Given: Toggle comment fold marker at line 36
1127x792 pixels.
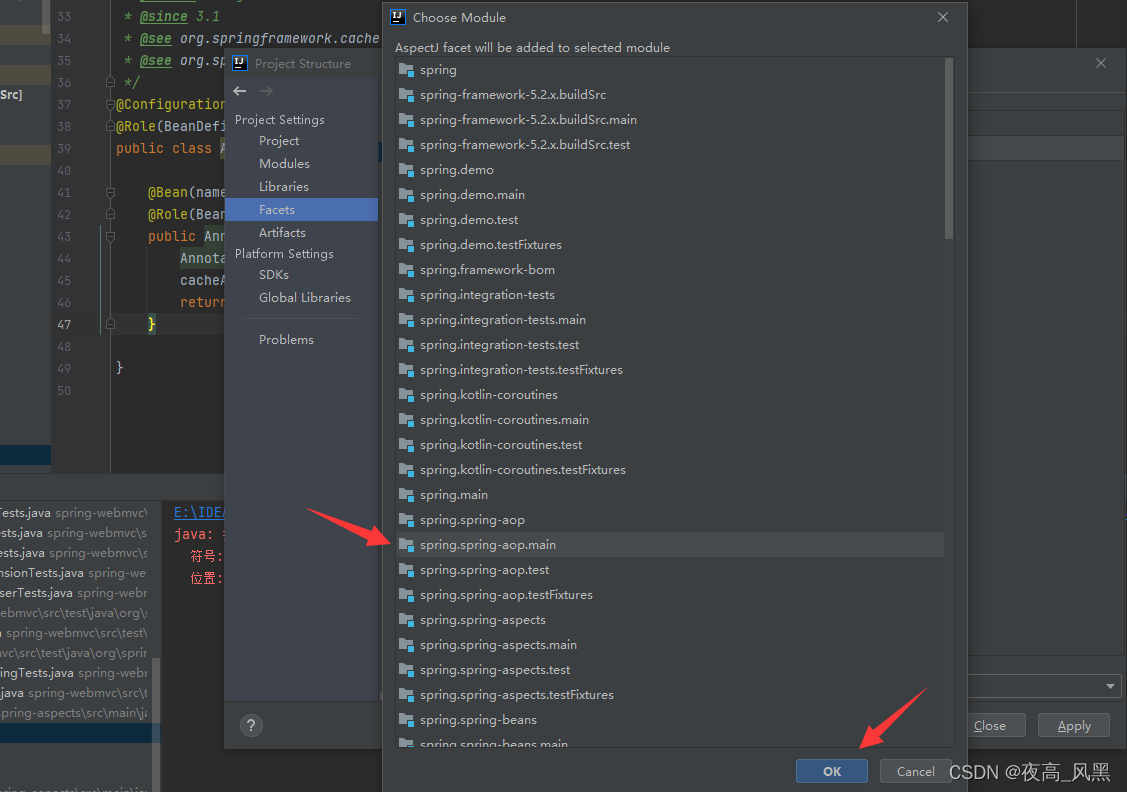Looking at the screenshot, I should pyautogui.click(x=110, y=82).
